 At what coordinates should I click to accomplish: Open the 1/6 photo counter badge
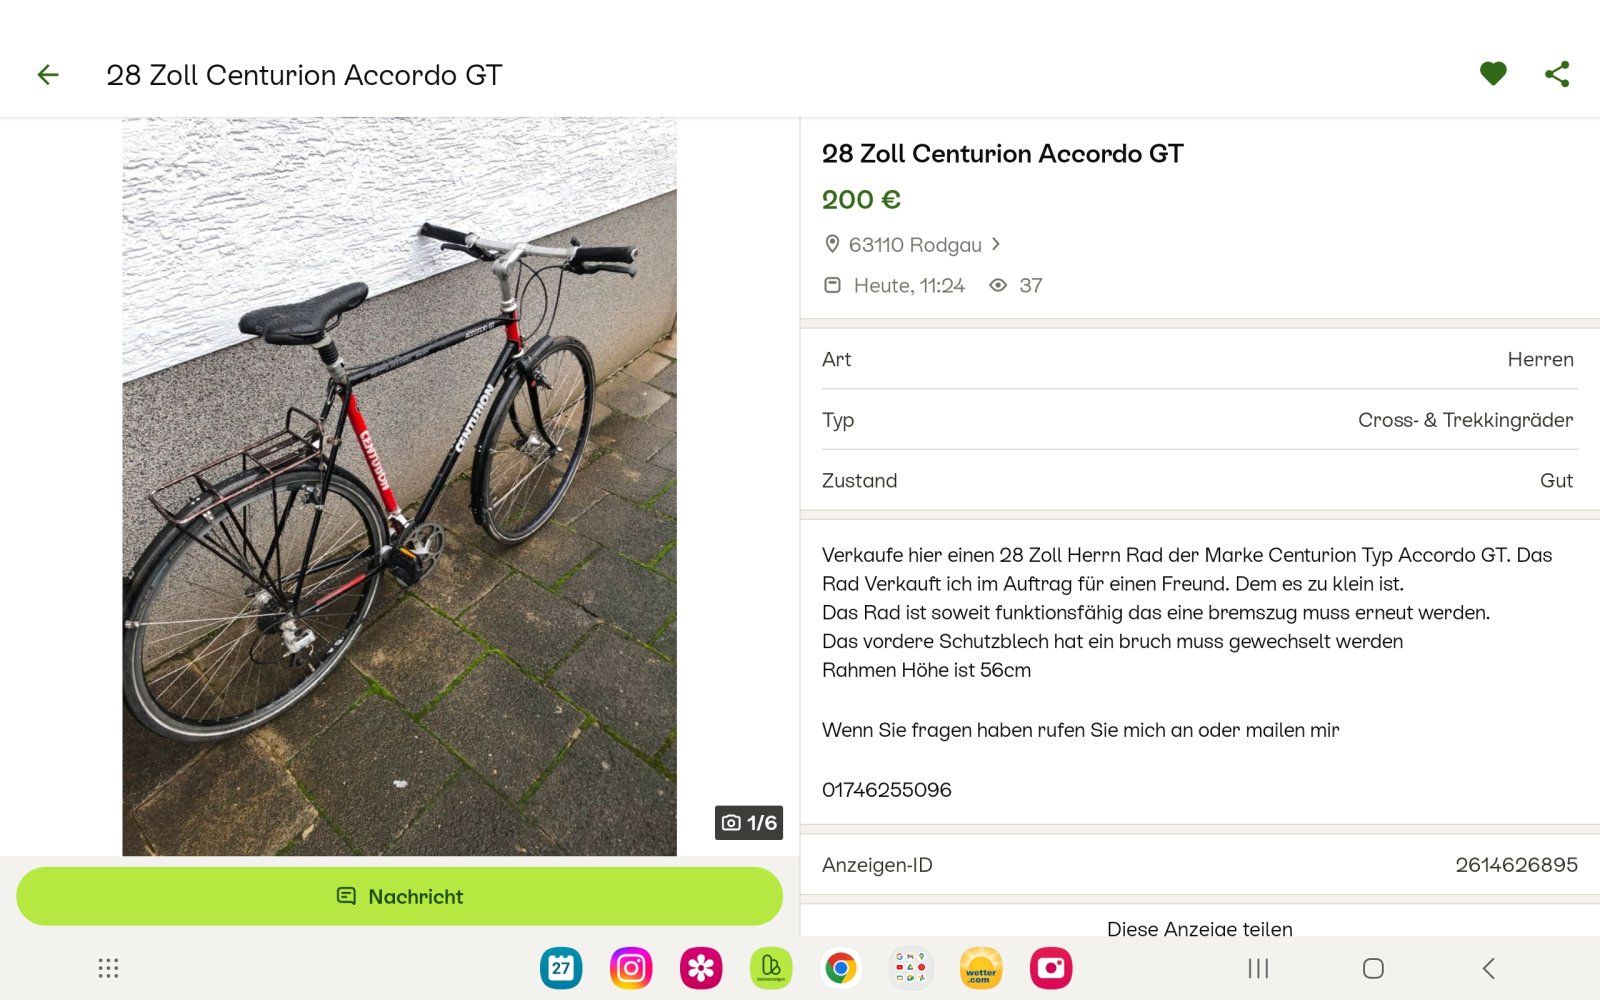[x=748, y=822]
